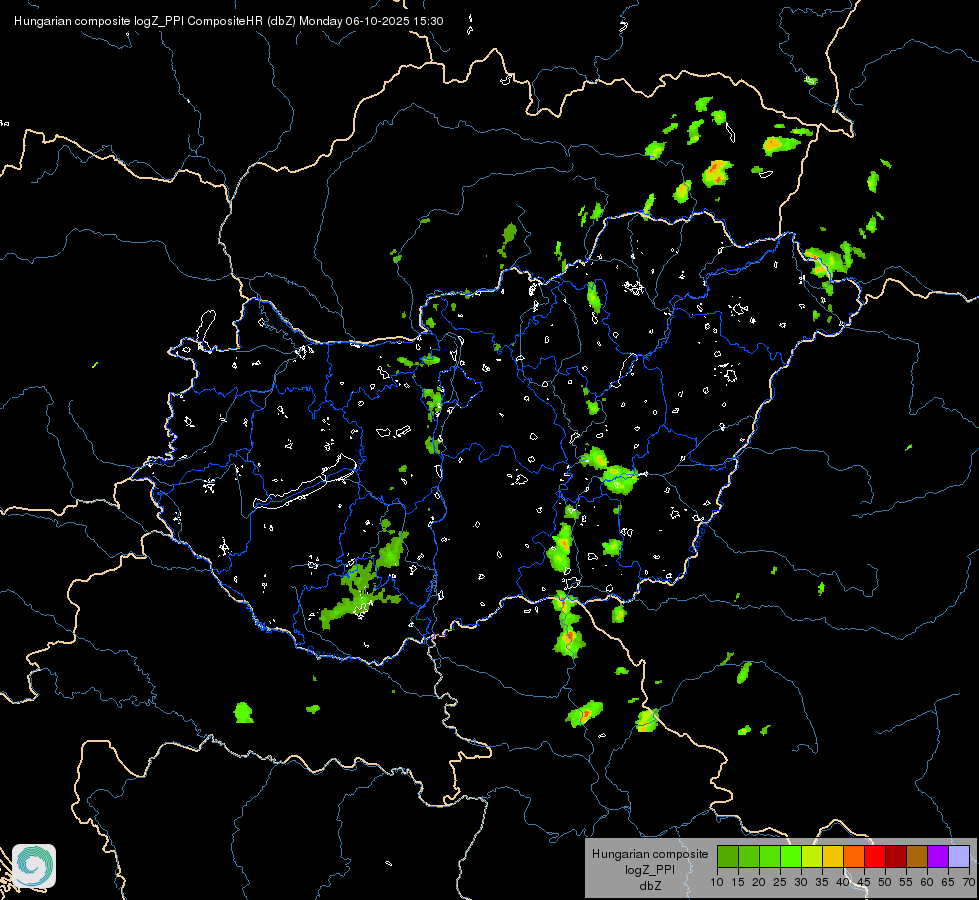Click the legend unit label 'dbZ'
This screenshot has height=900, width=979.
(x=650, y=886)
